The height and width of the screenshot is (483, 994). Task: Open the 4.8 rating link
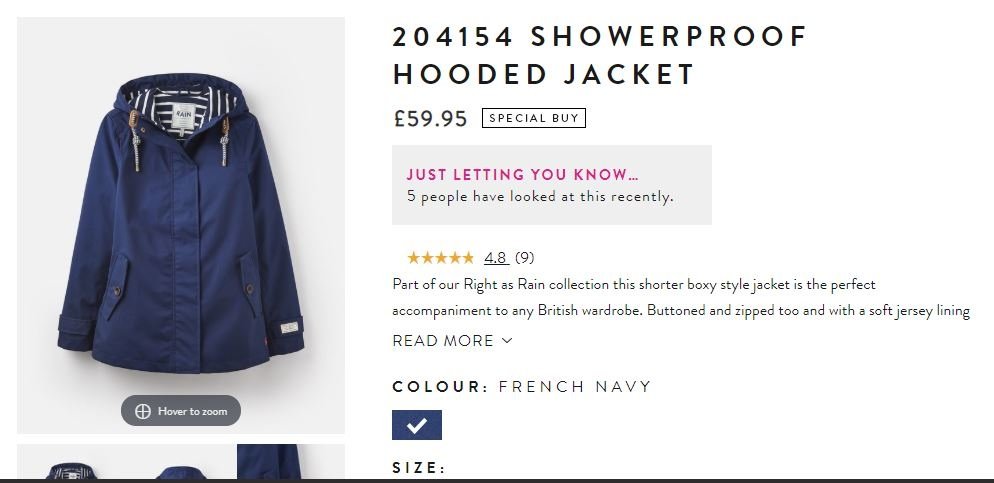pyautogui.click(x=496, y=258)
